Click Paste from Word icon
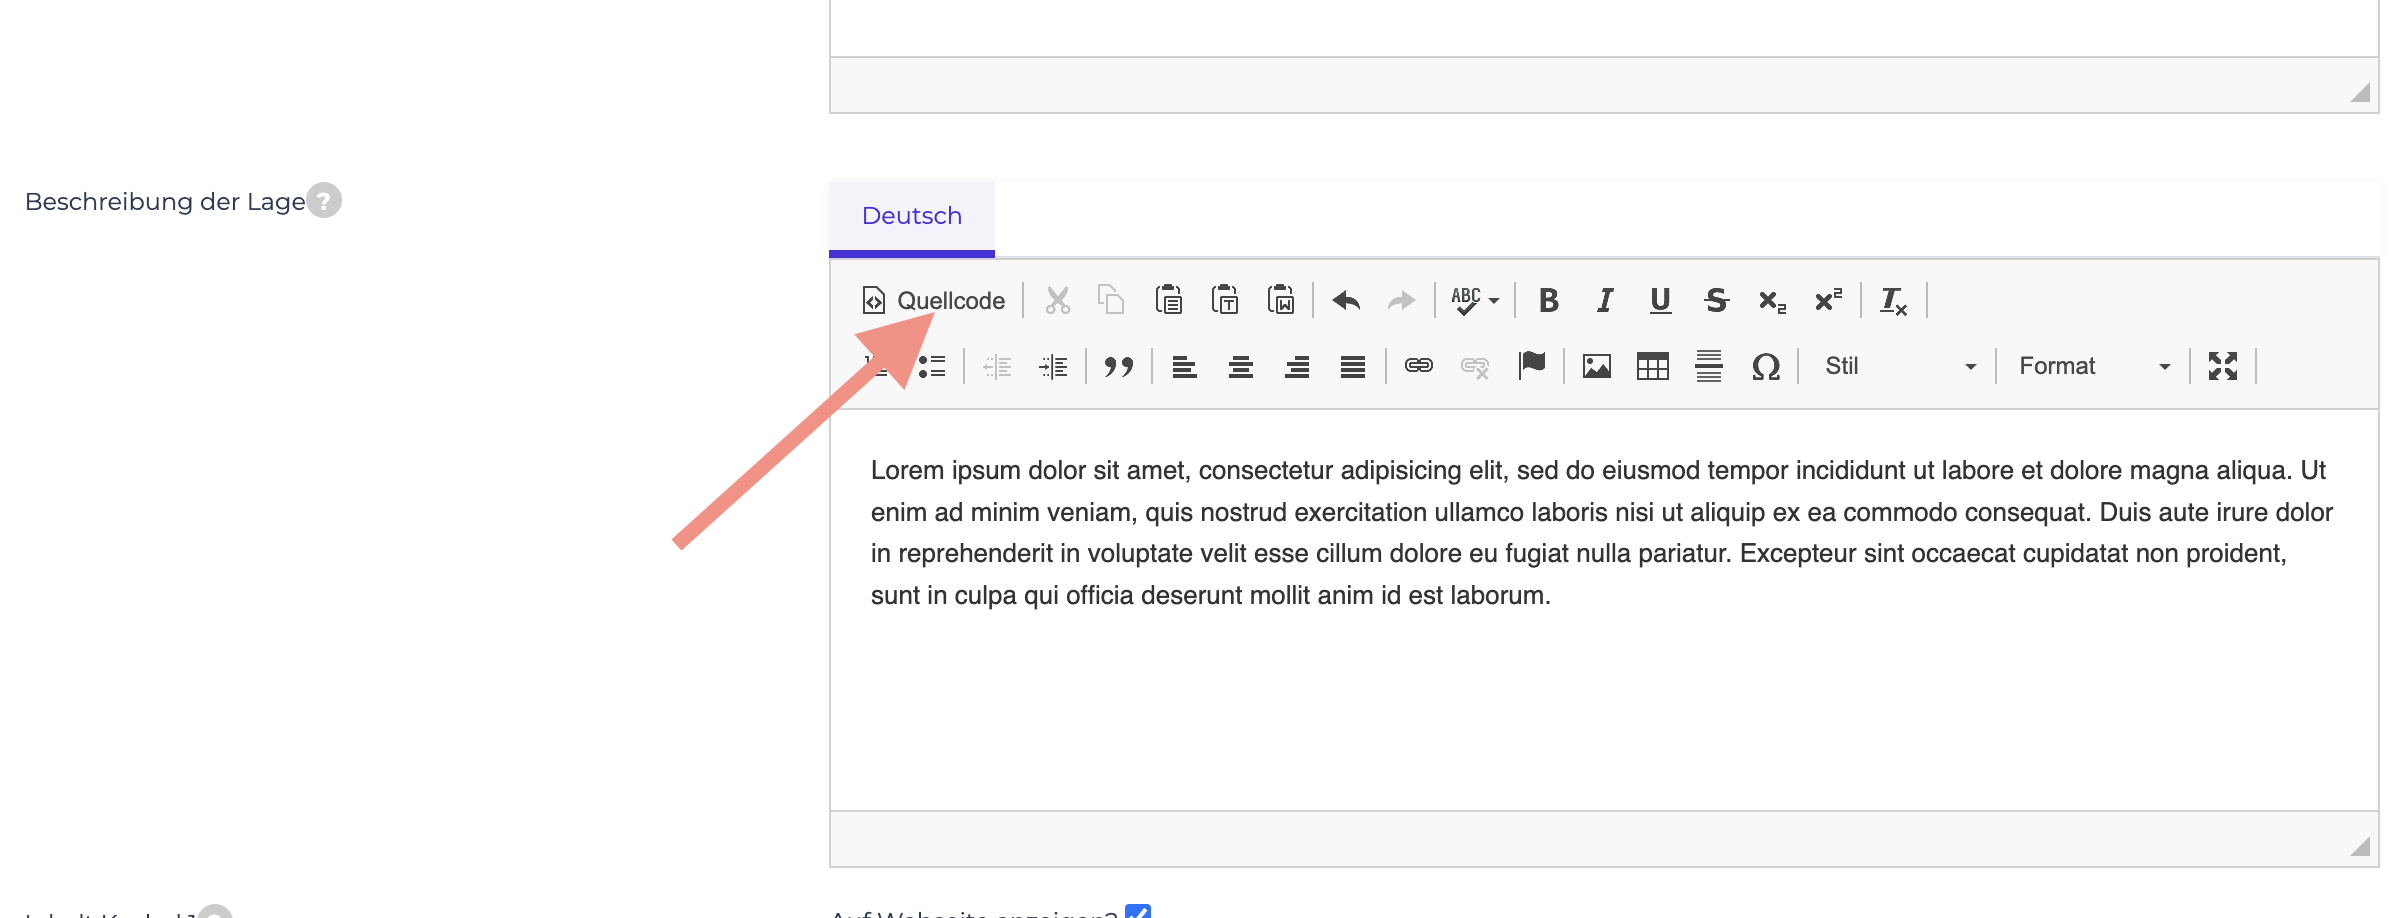Screen dimensions: 2400x918 coord(1281,300)
